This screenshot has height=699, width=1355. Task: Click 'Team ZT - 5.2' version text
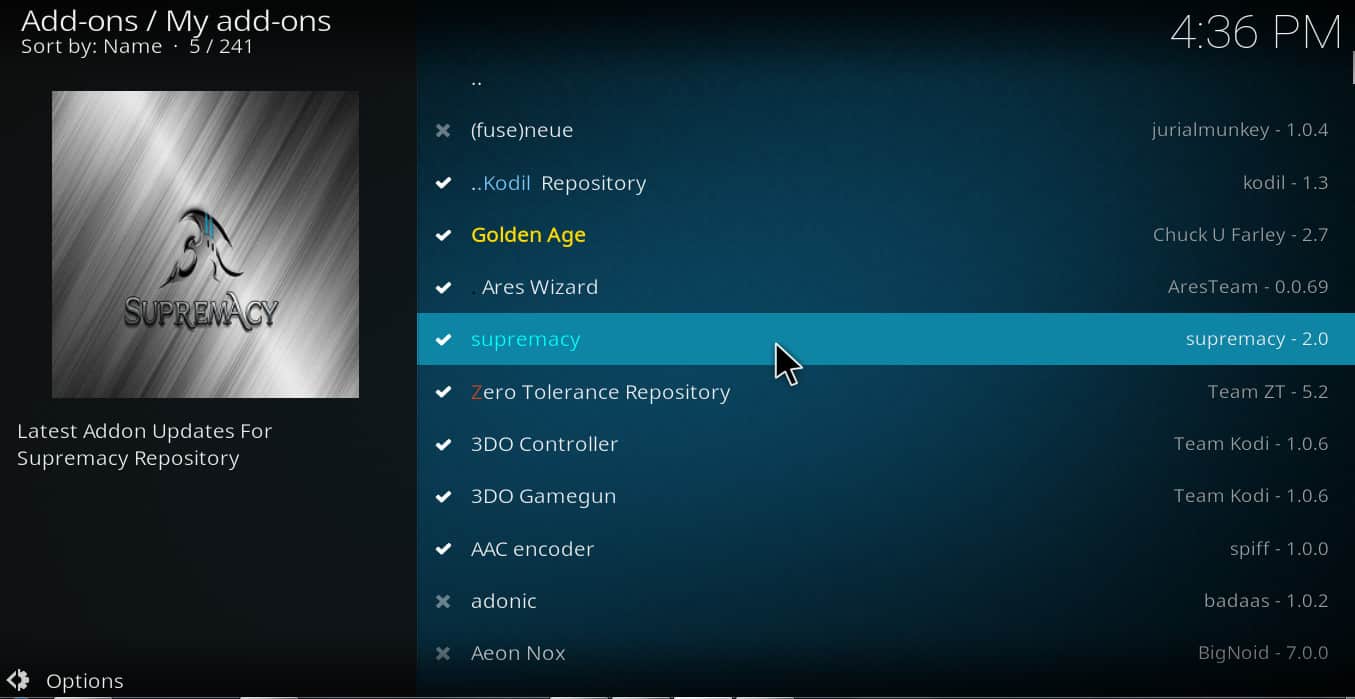(x=1268, y=392)
